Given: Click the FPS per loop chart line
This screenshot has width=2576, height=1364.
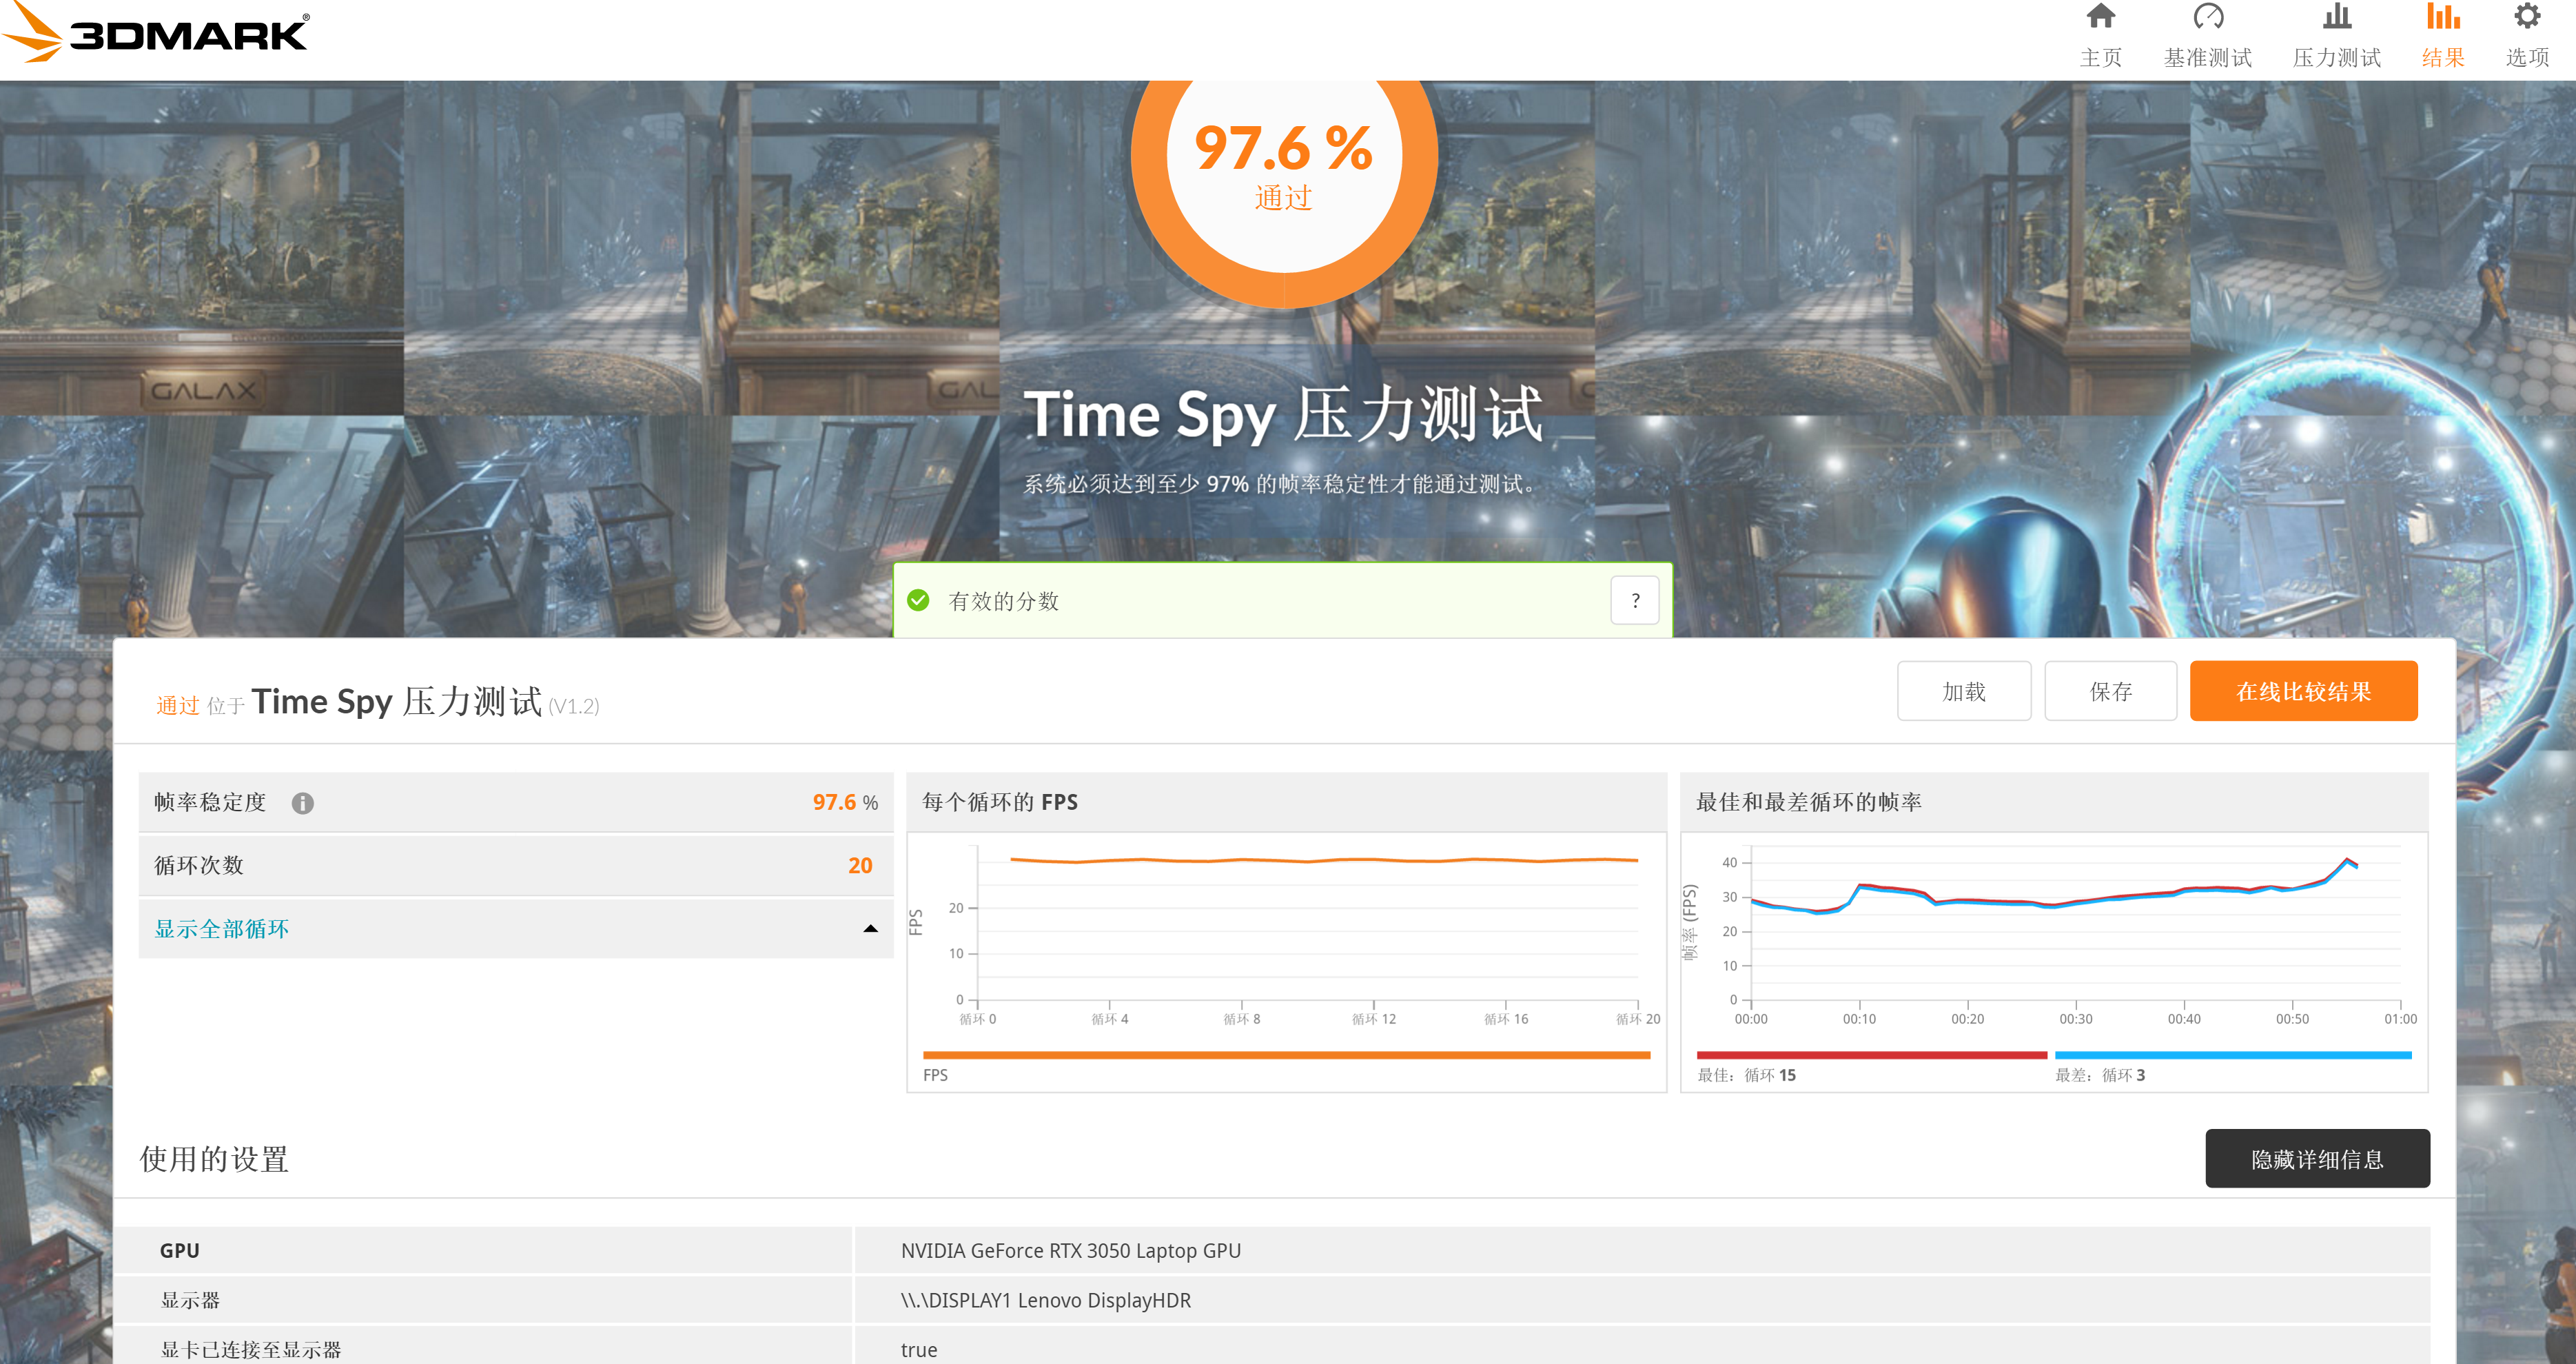Looking at the screenshot, I should [1324, 860].
